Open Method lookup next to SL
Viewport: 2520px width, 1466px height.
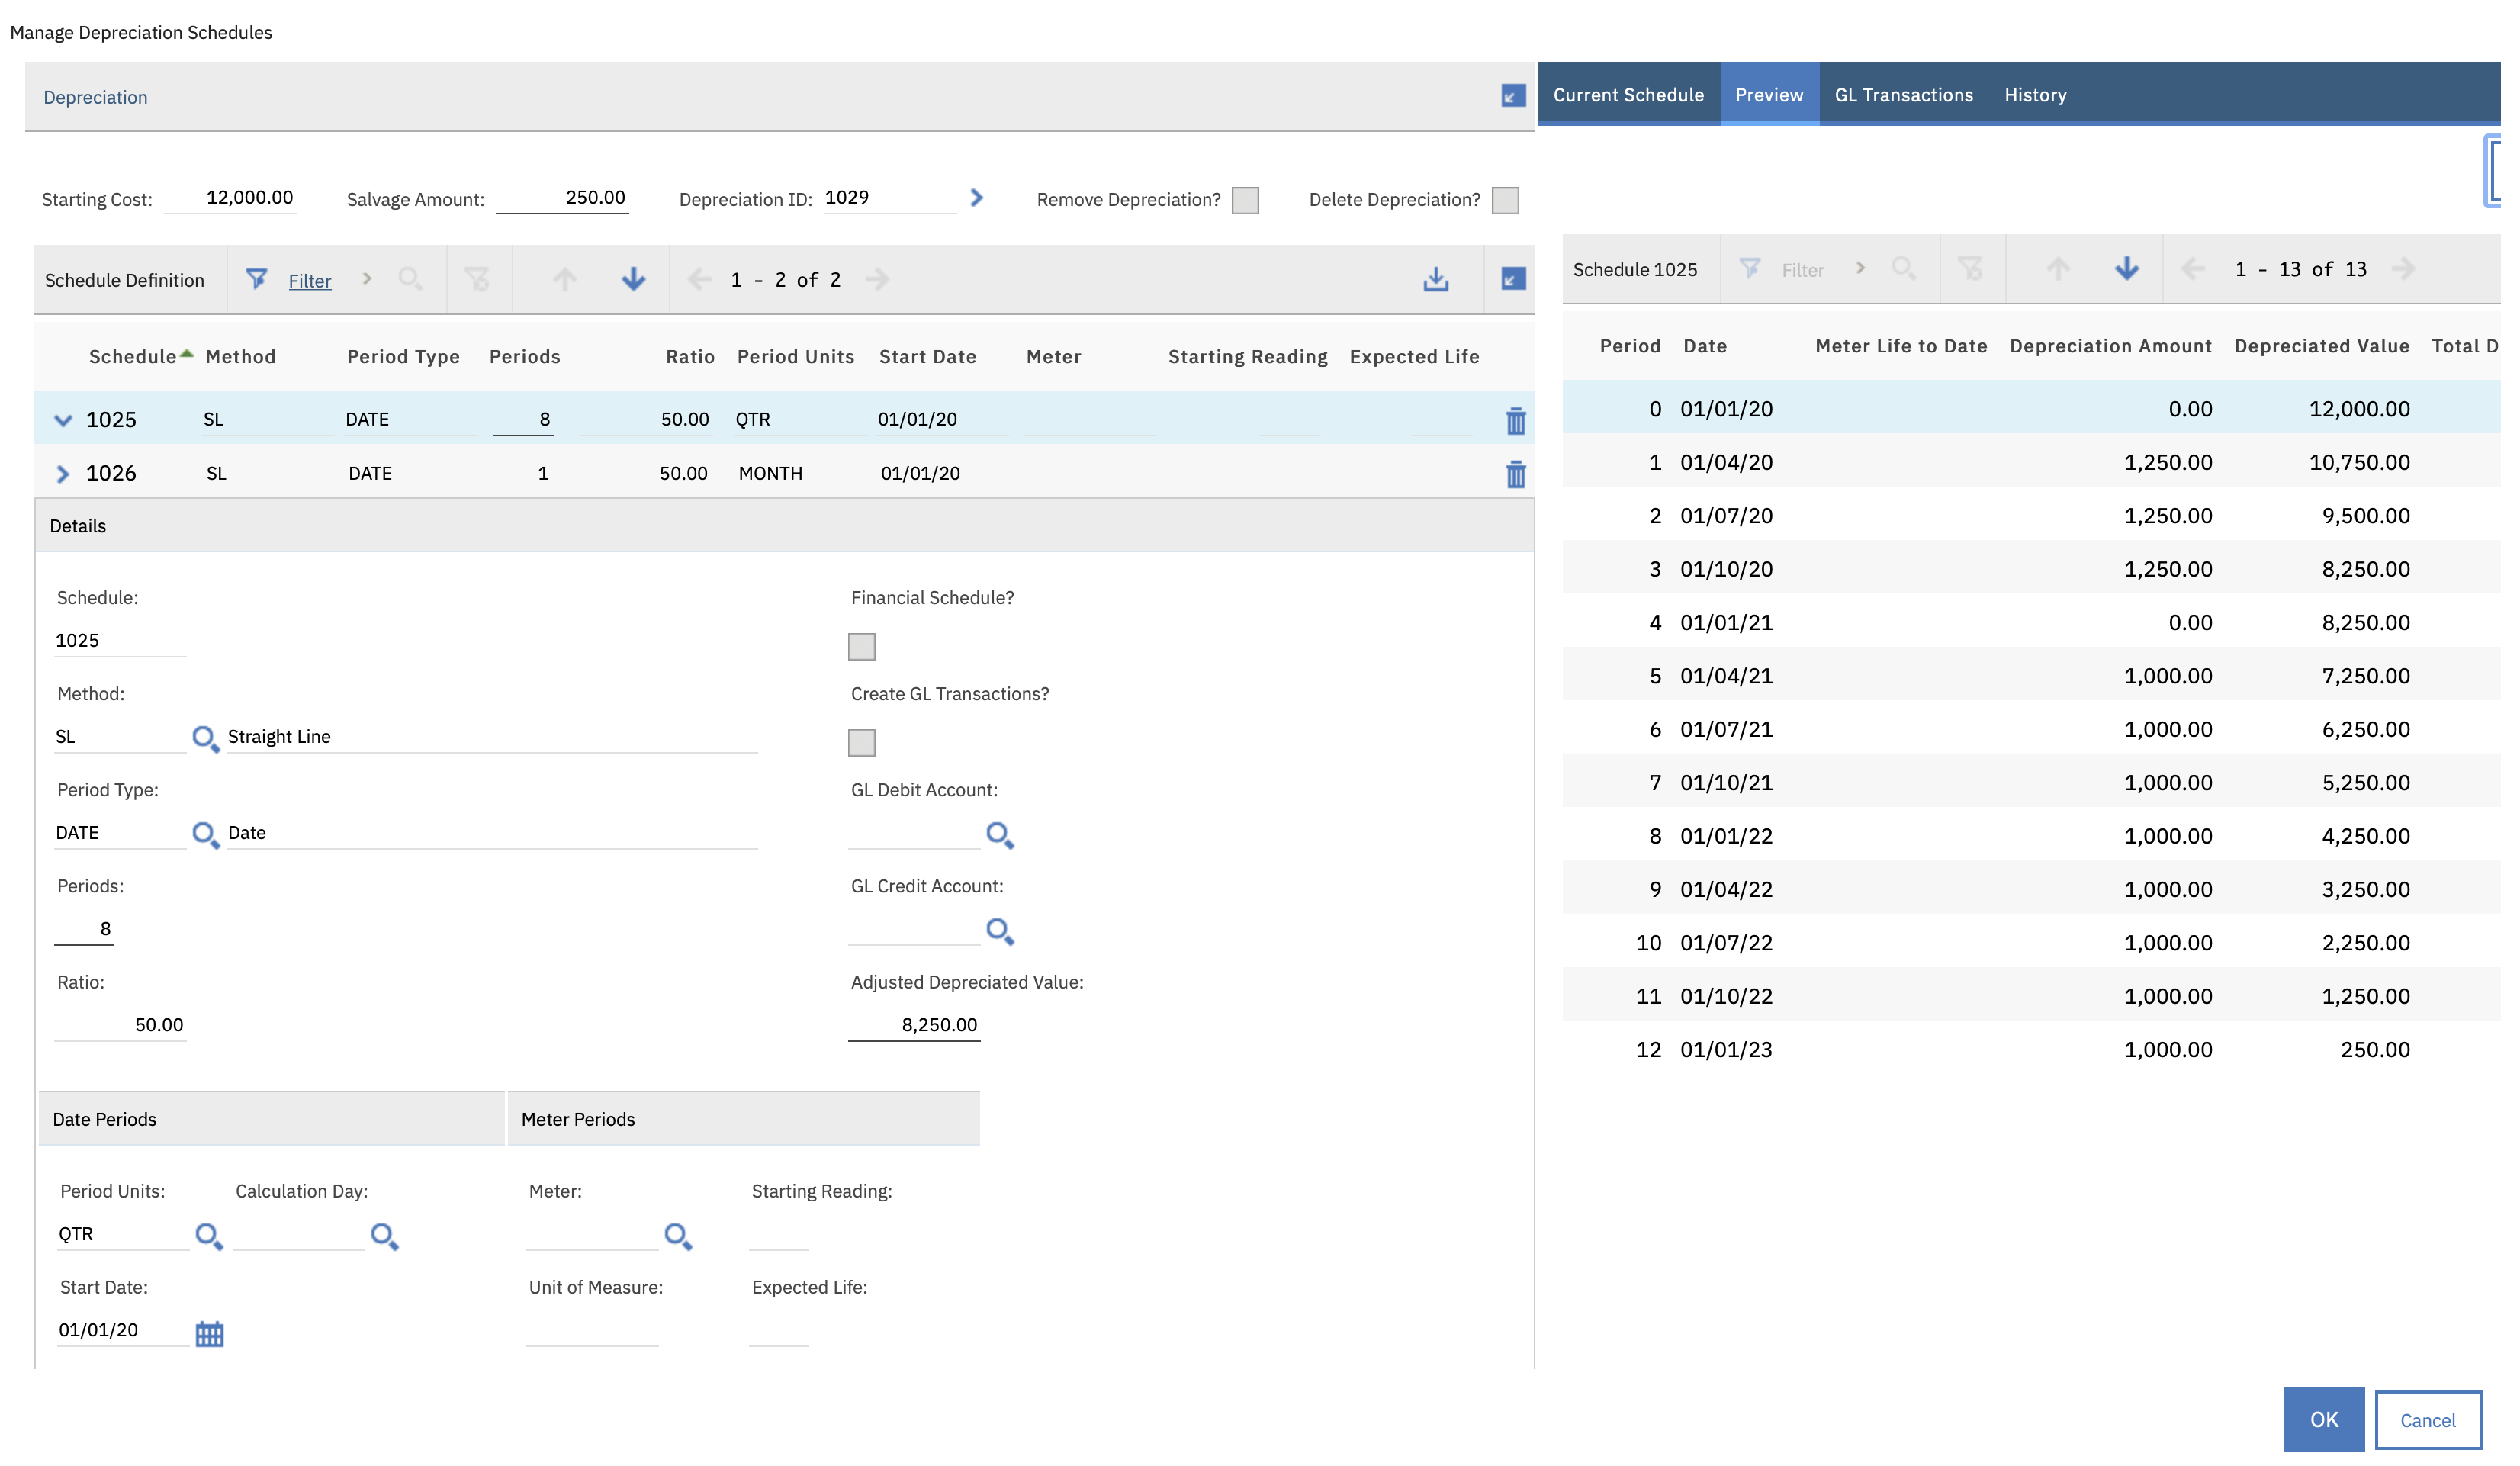pos(205,739)
